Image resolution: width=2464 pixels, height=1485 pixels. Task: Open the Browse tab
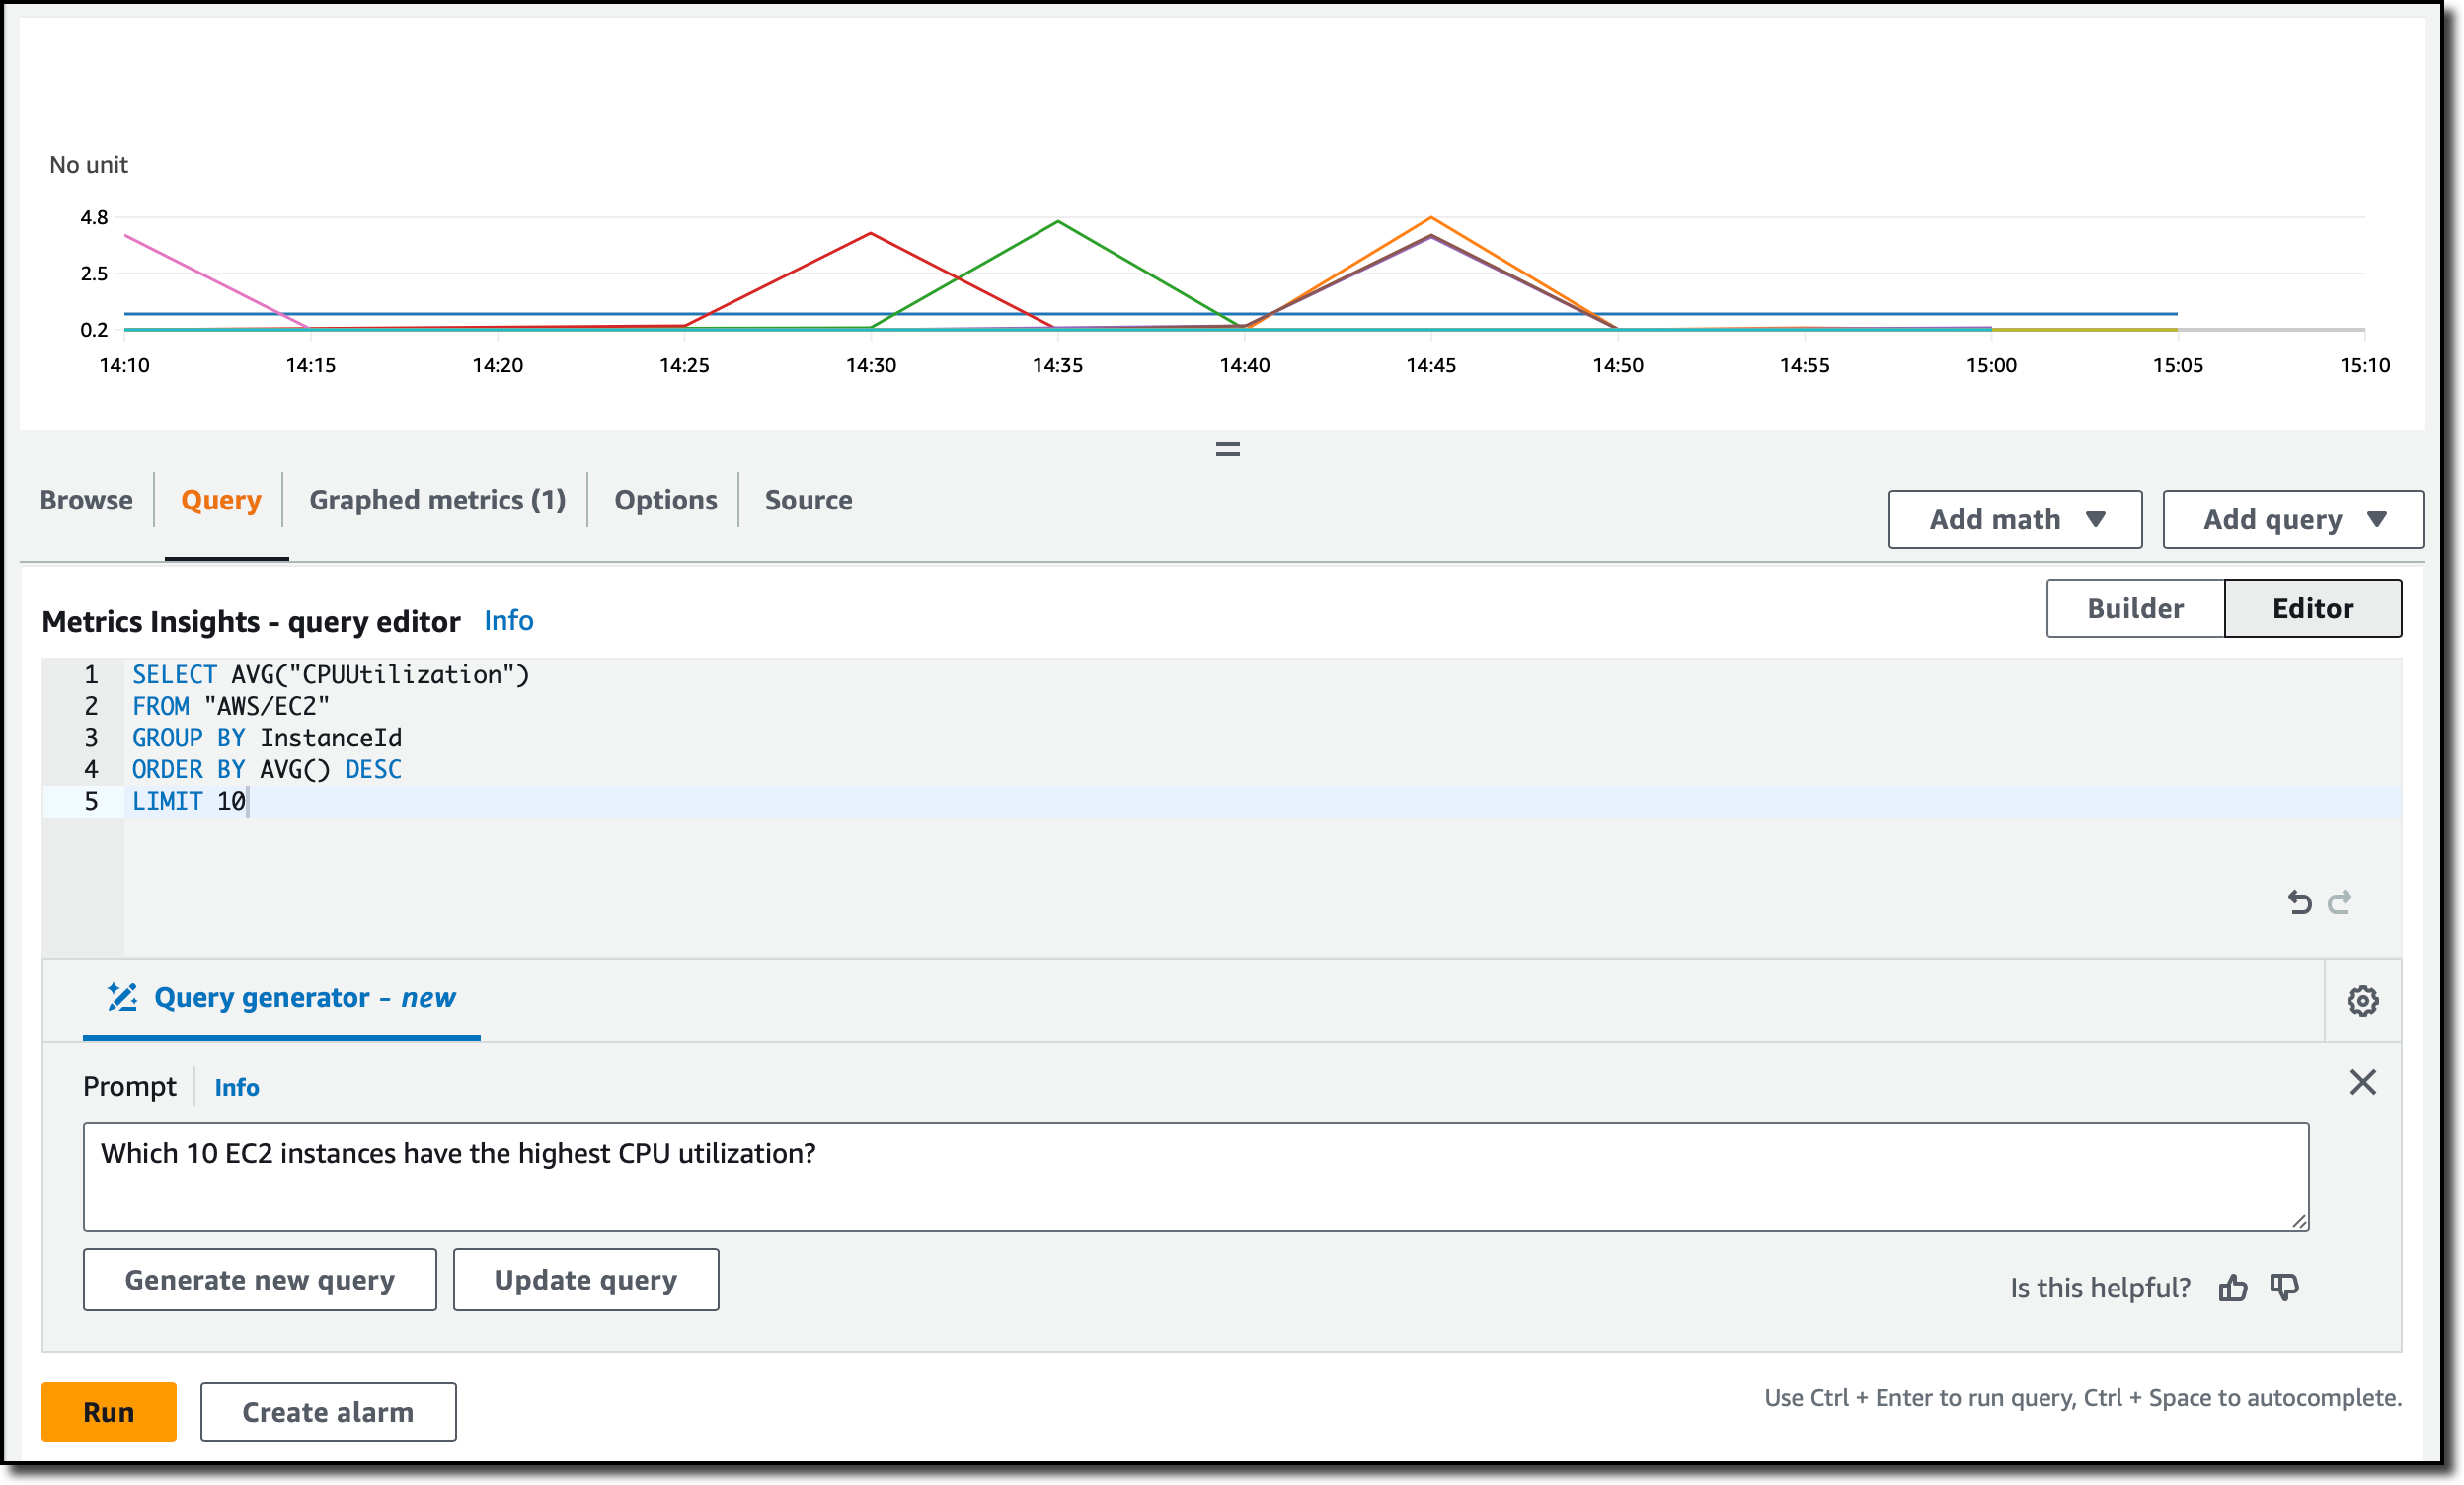pos(86,500)
